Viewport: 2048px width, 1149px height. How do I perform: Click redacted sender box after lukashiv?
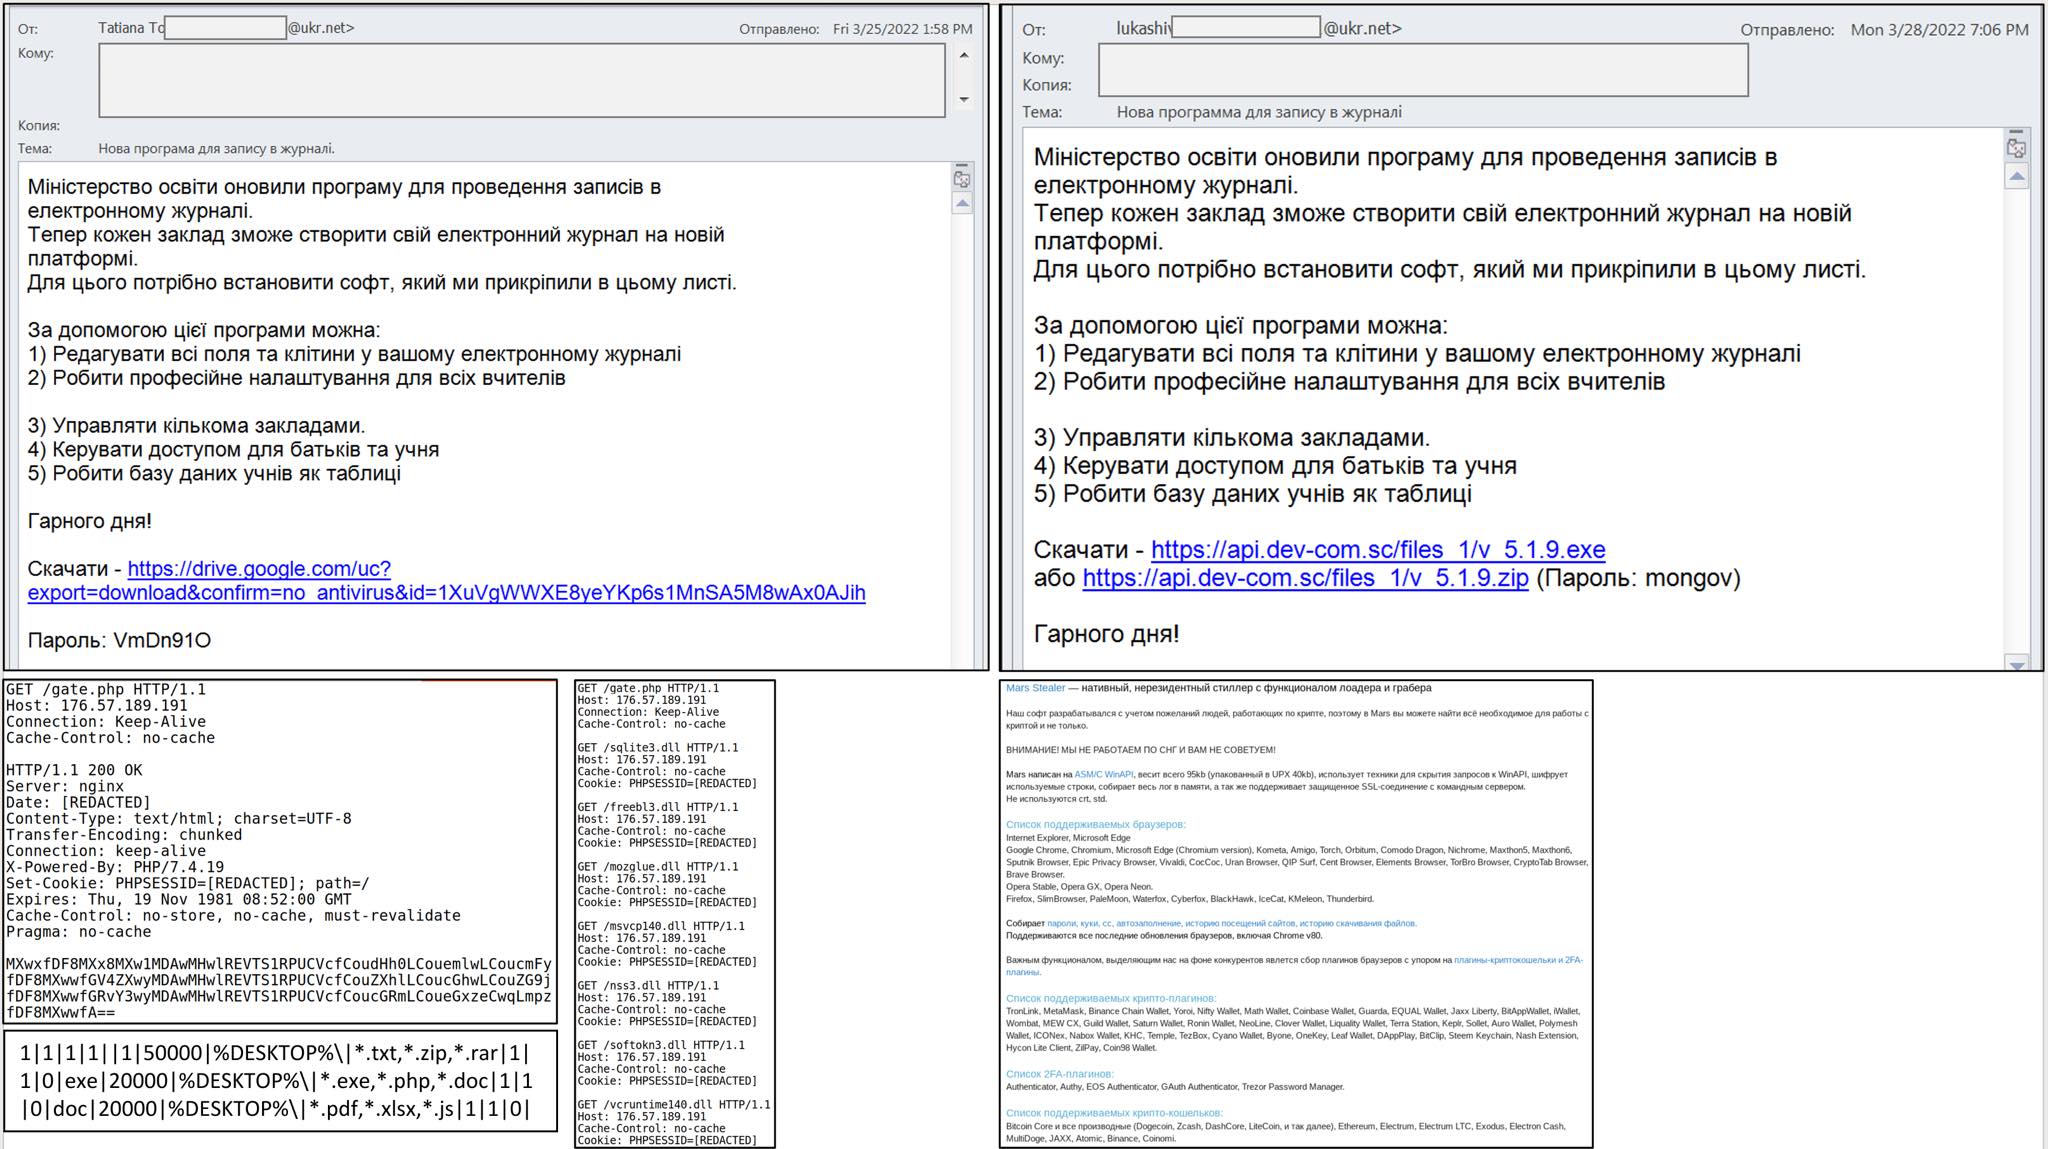(x=1245, y=28)
